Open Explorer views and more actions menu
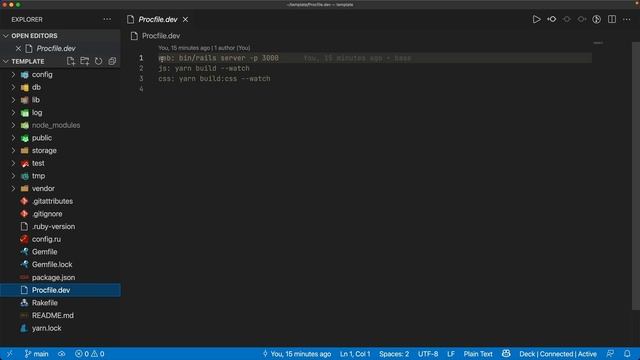 coord(107,19)
